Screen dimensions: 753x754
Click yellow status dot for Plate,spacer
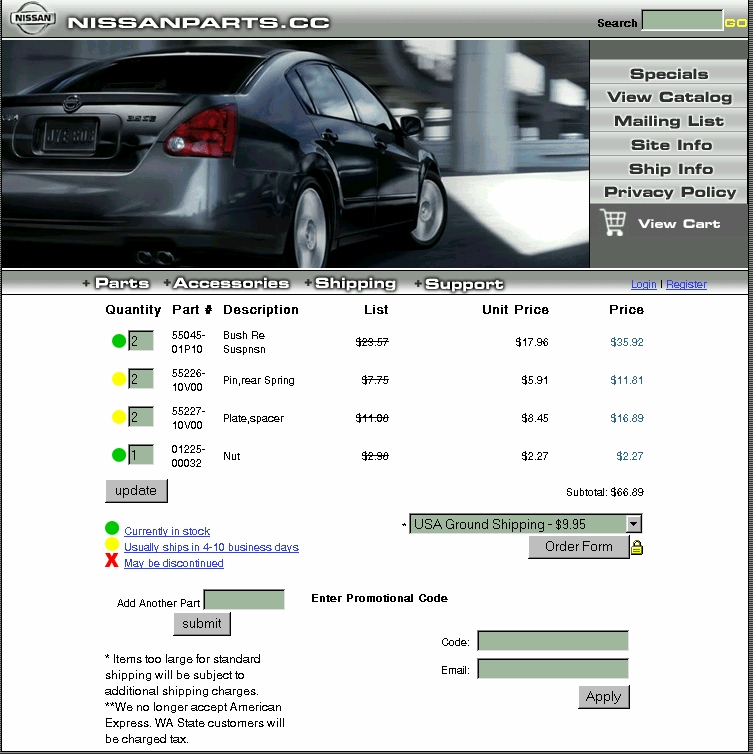[x=118, y=417]
